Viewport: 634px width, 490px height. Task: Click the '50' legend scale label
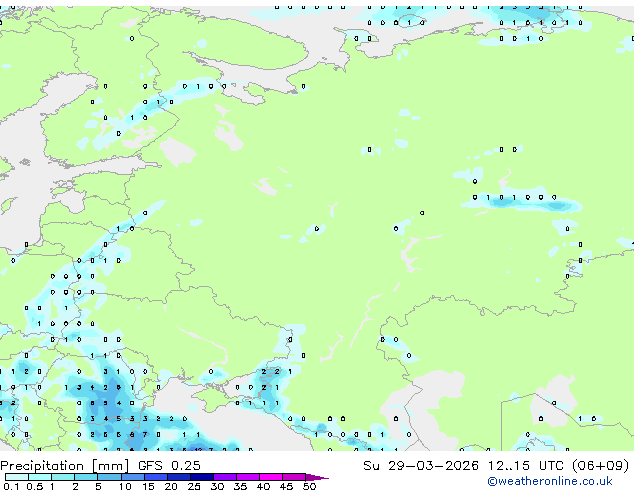[x=309, y=486]
